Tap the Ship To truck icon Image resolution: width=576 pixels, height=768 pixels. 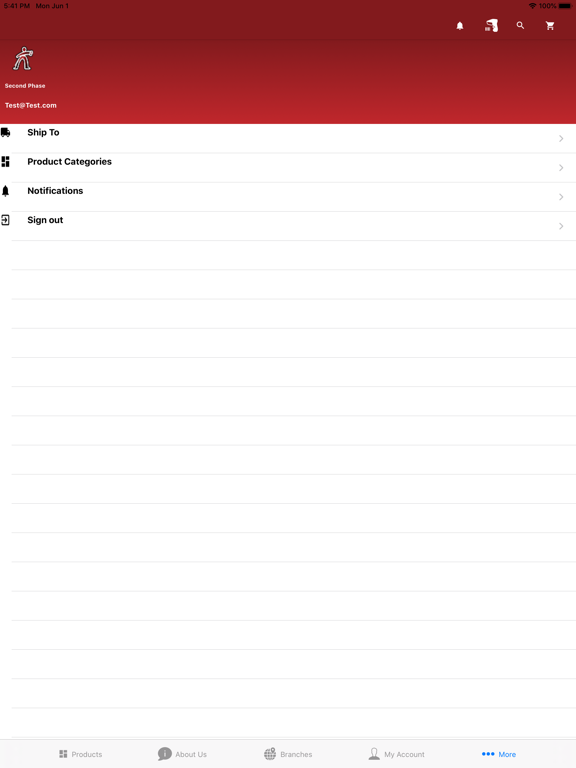coord(5,132)
